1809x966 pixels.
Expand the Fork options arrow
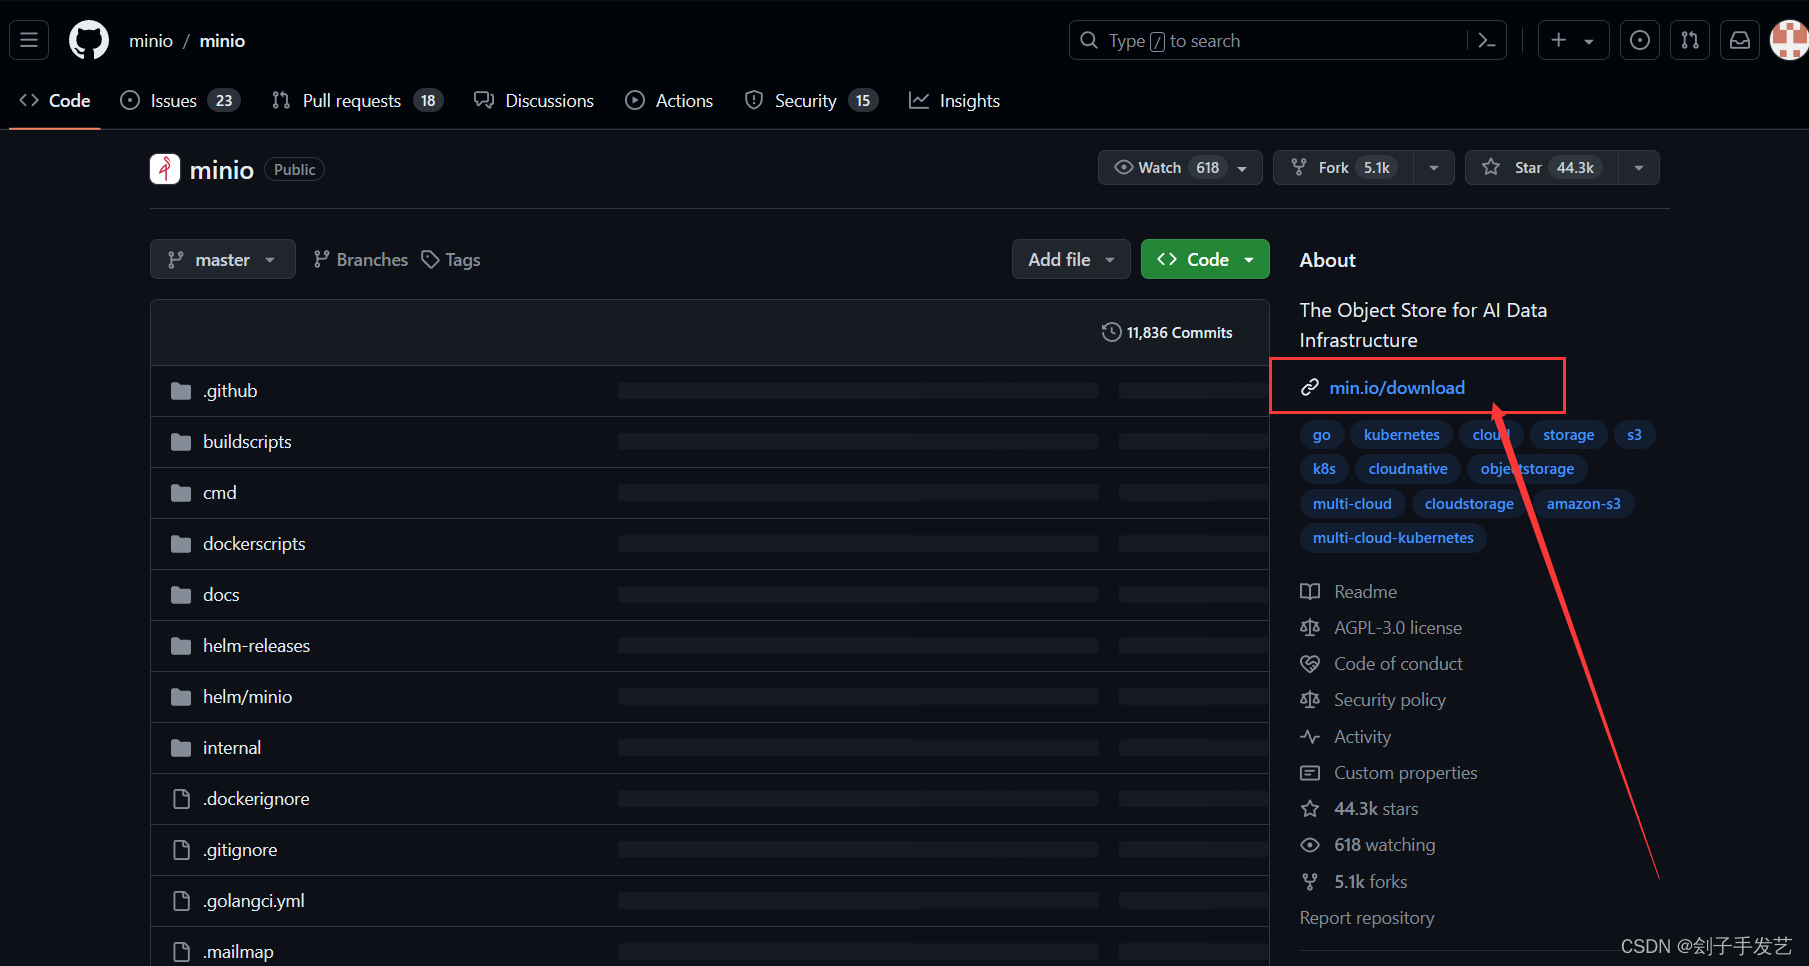[1434, 167]
